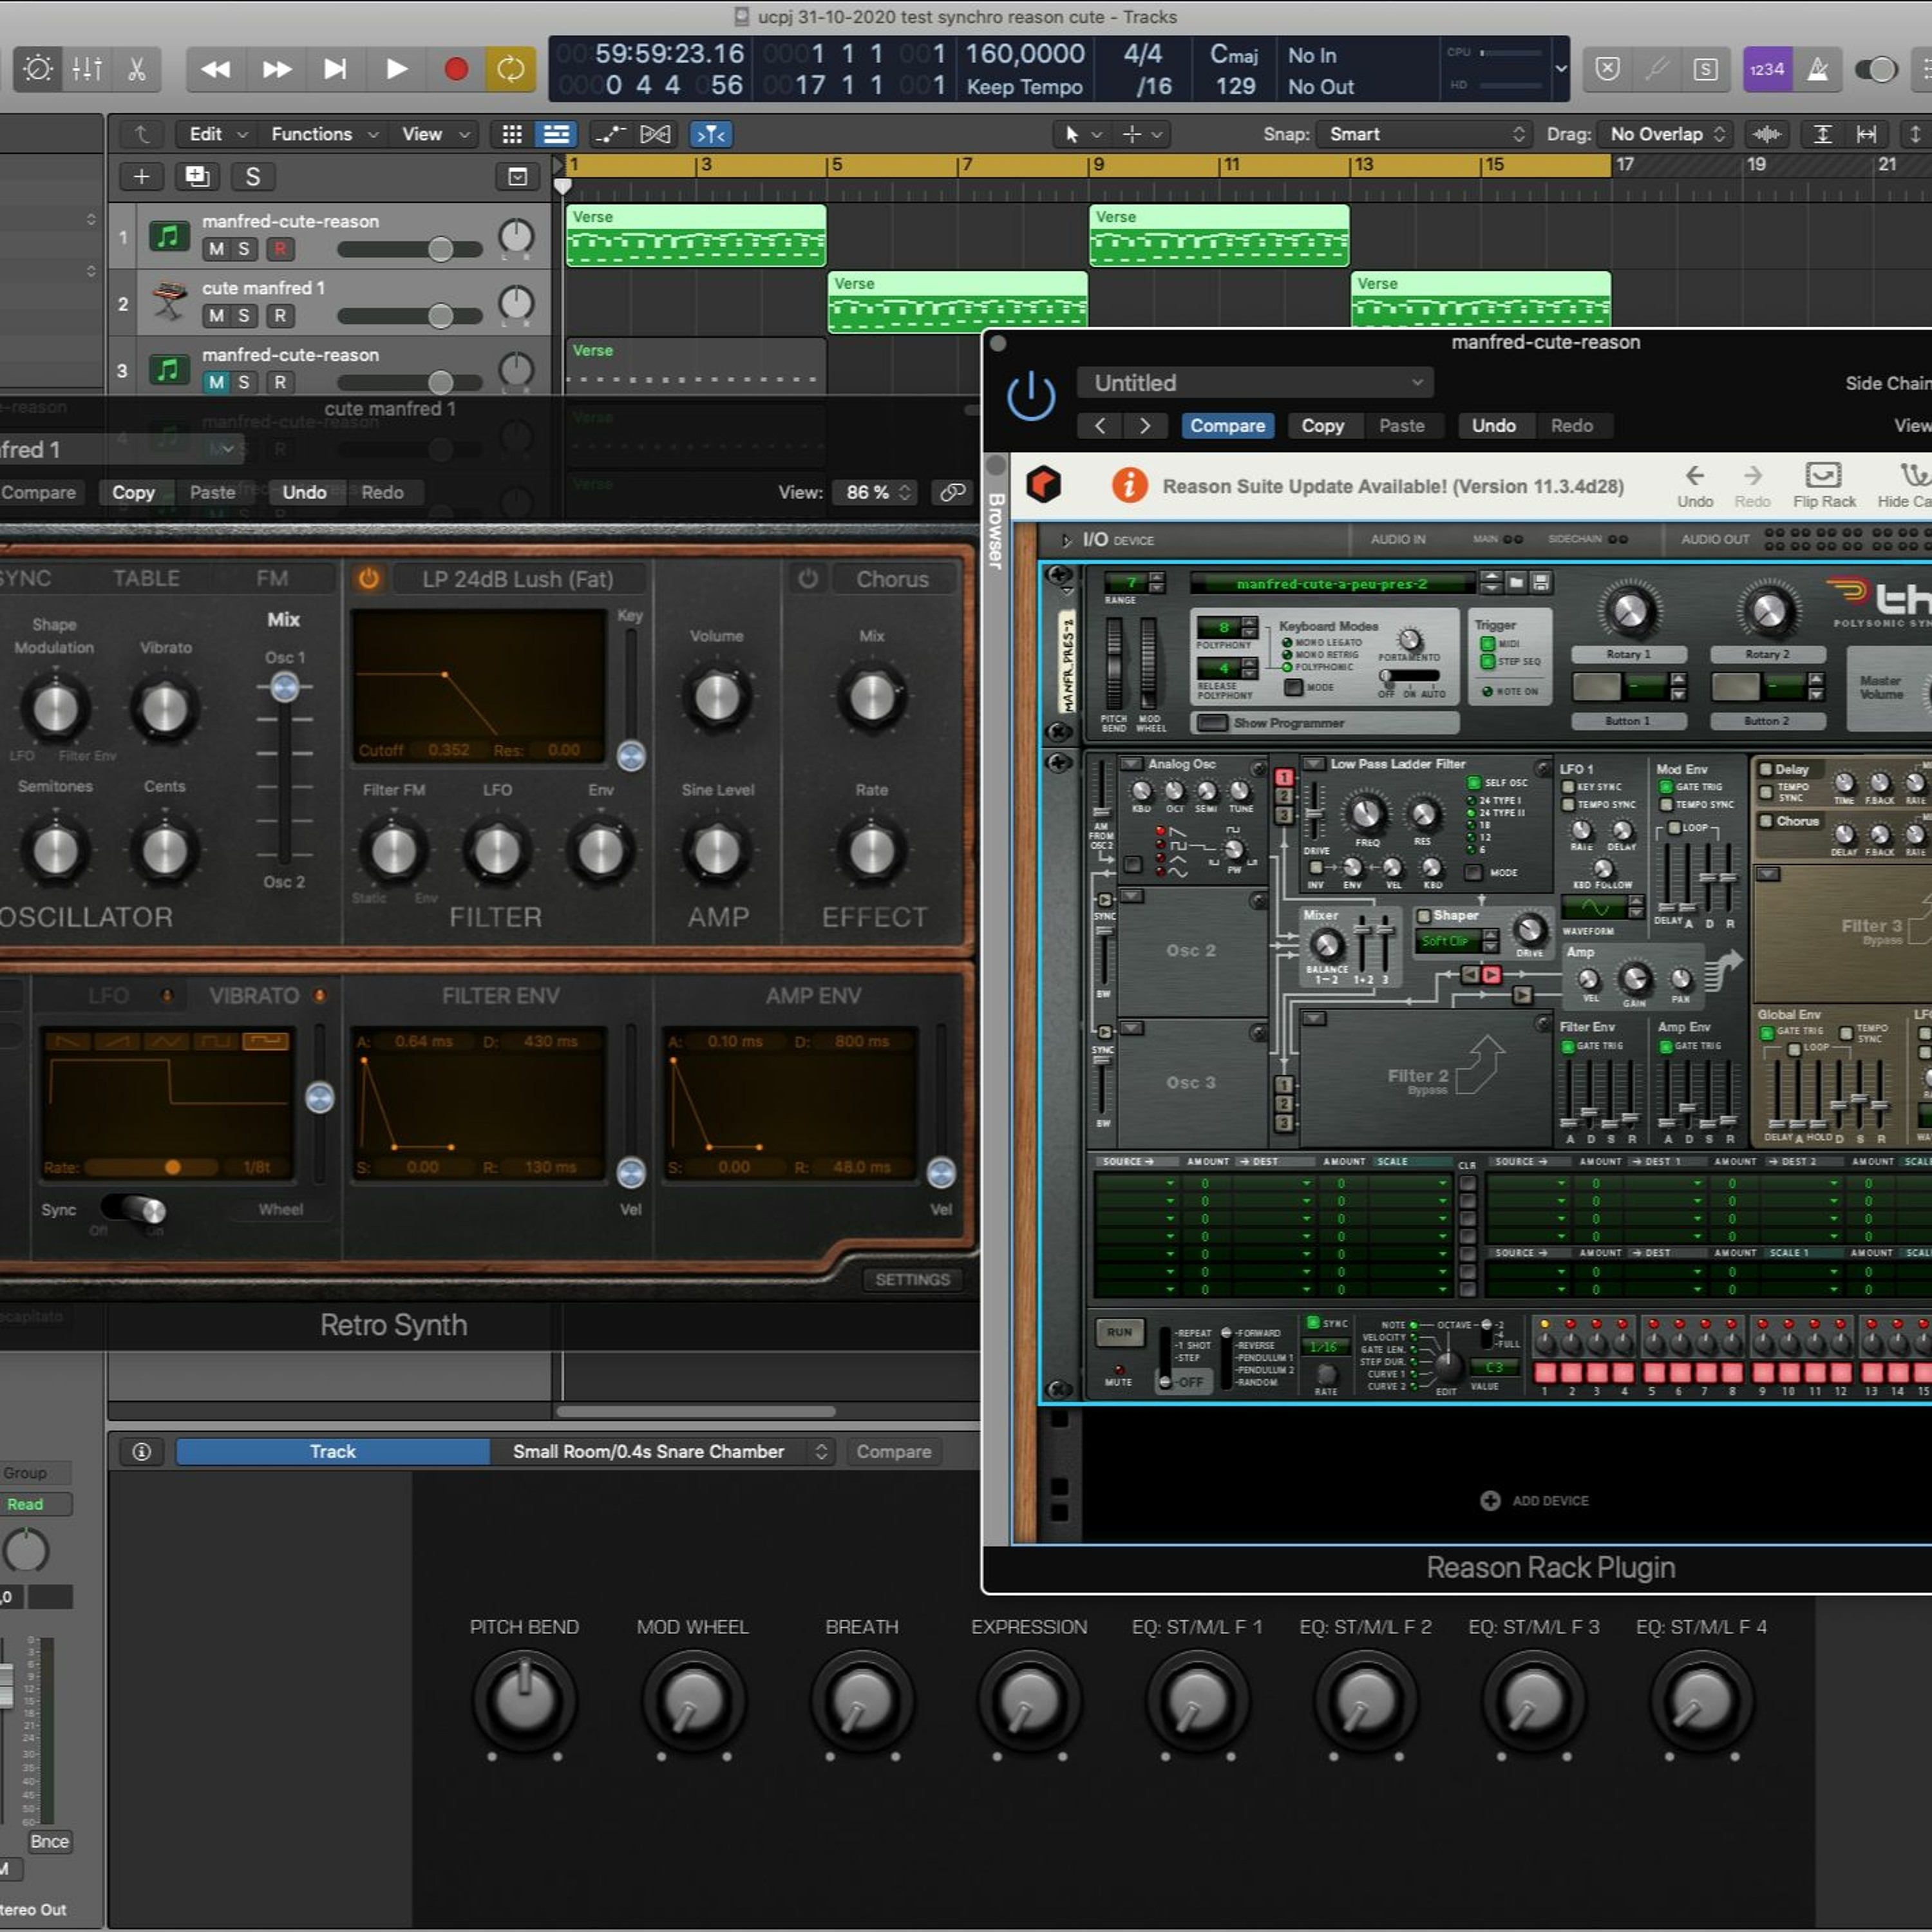Click the Link chain icon in Retro Synth header
This screenshot has width=1932, height=1932.
[953, 492]
